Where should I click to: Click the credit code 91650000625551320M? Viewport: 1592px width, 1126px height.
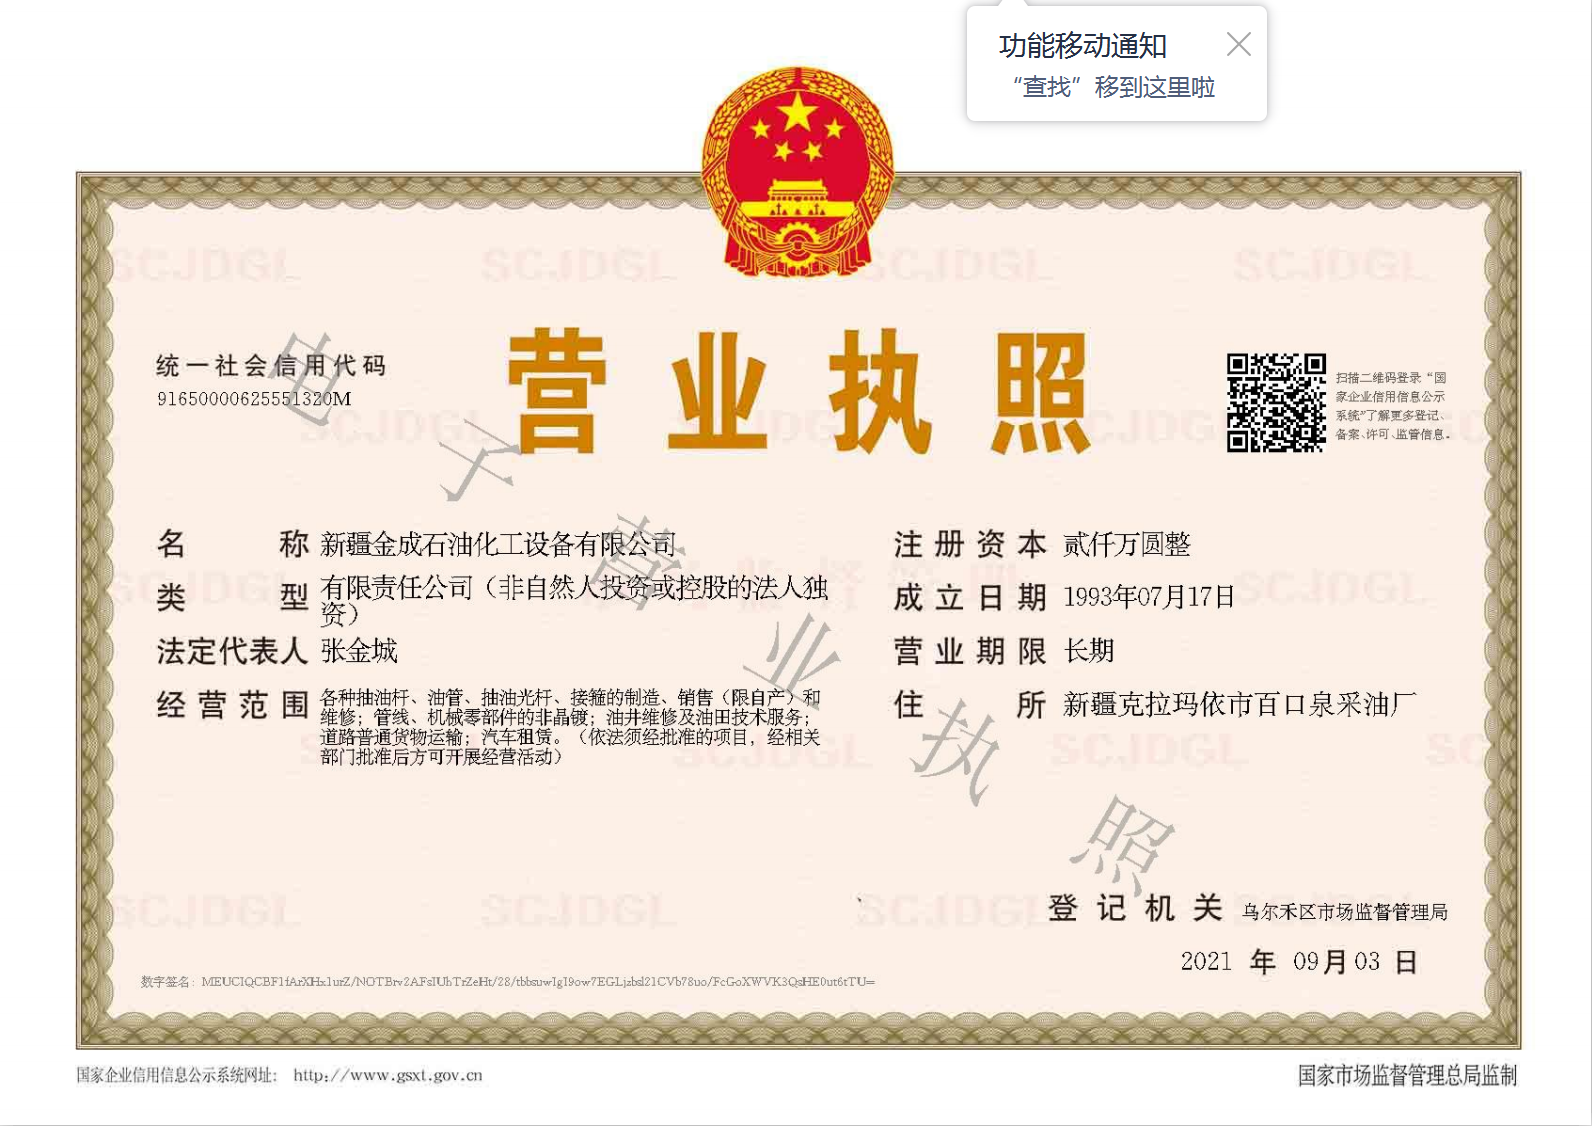(x=254, y=399)
